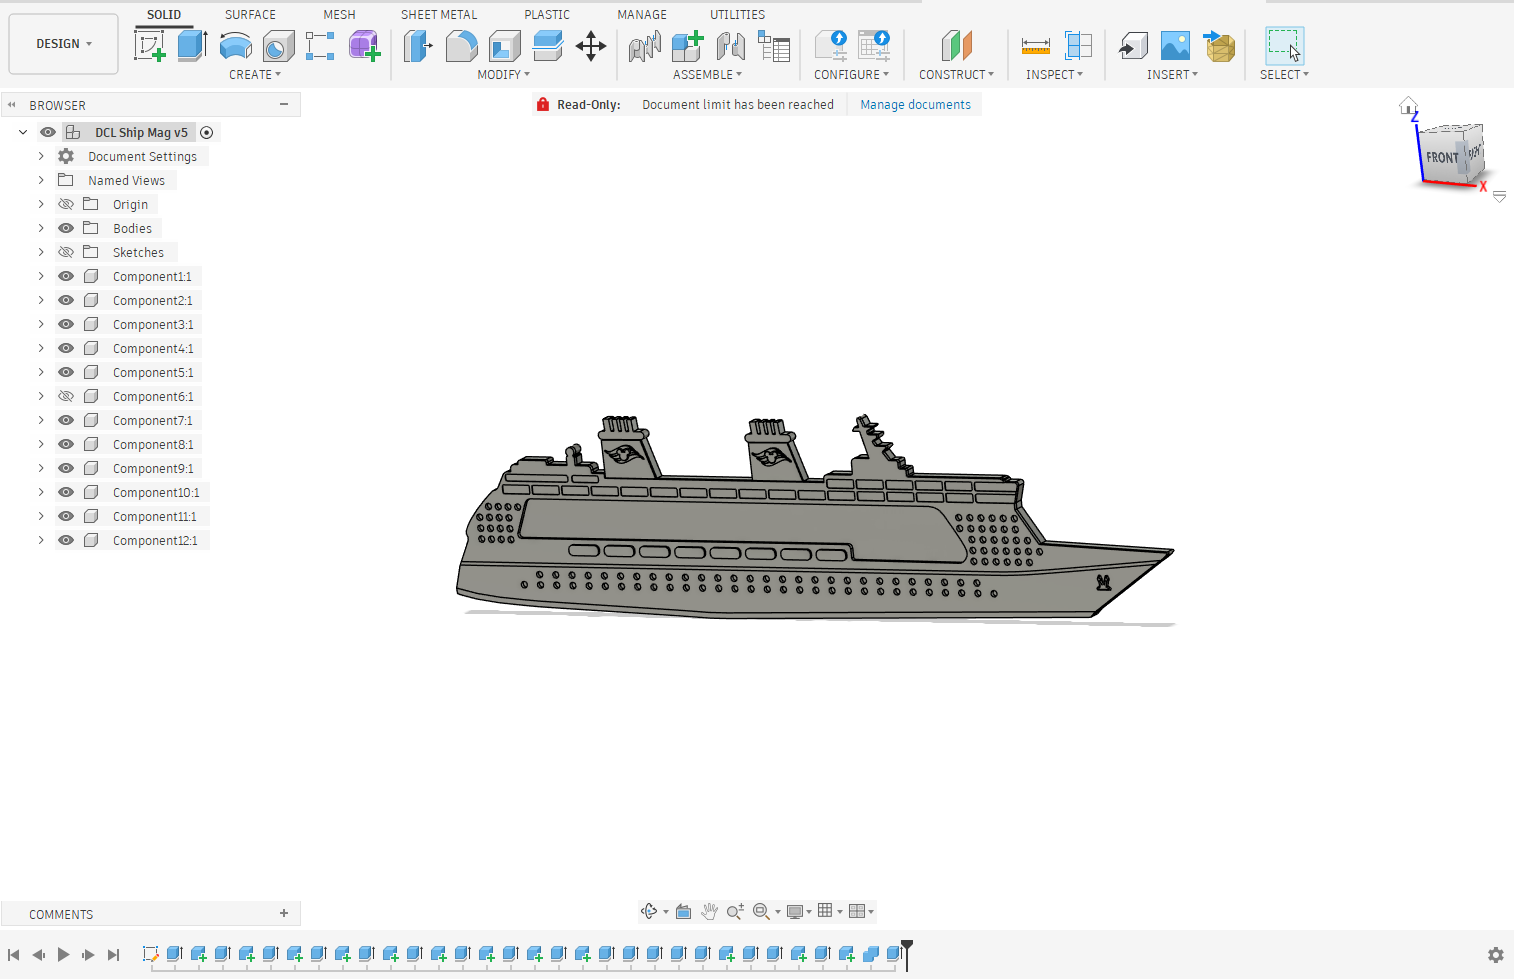Select the Fillet tool in Modify
The height and width of the screenshot is (979, 1514).
(461, 46)
